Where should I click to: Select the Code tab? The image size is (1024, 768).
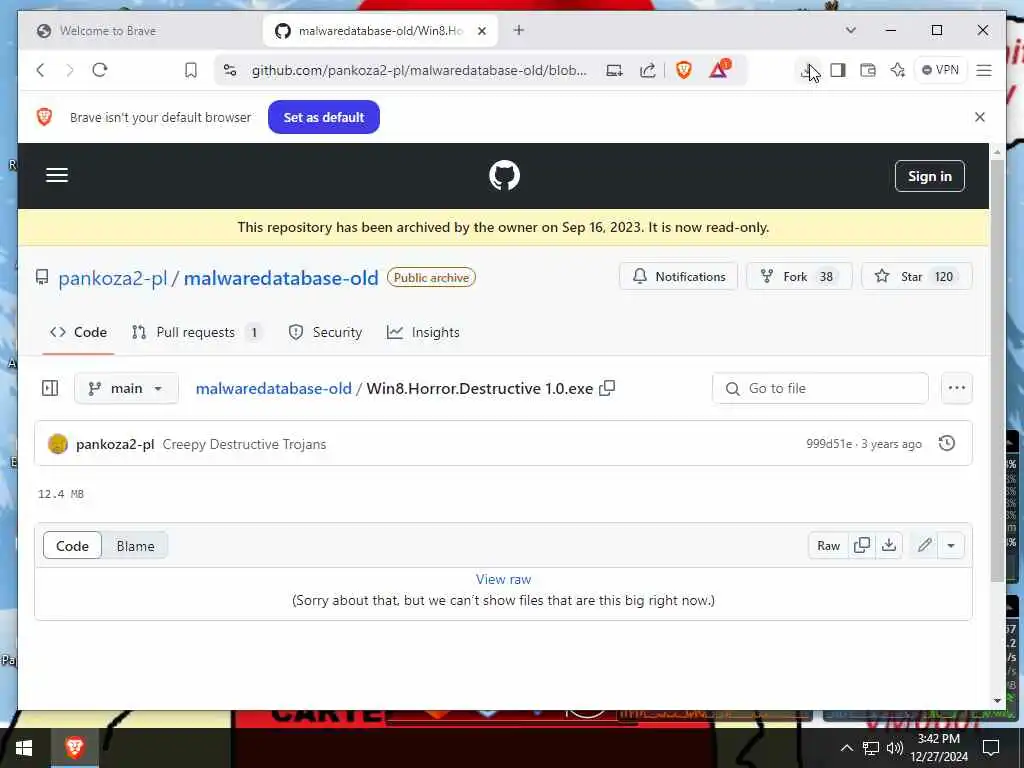tap(78, 332)
